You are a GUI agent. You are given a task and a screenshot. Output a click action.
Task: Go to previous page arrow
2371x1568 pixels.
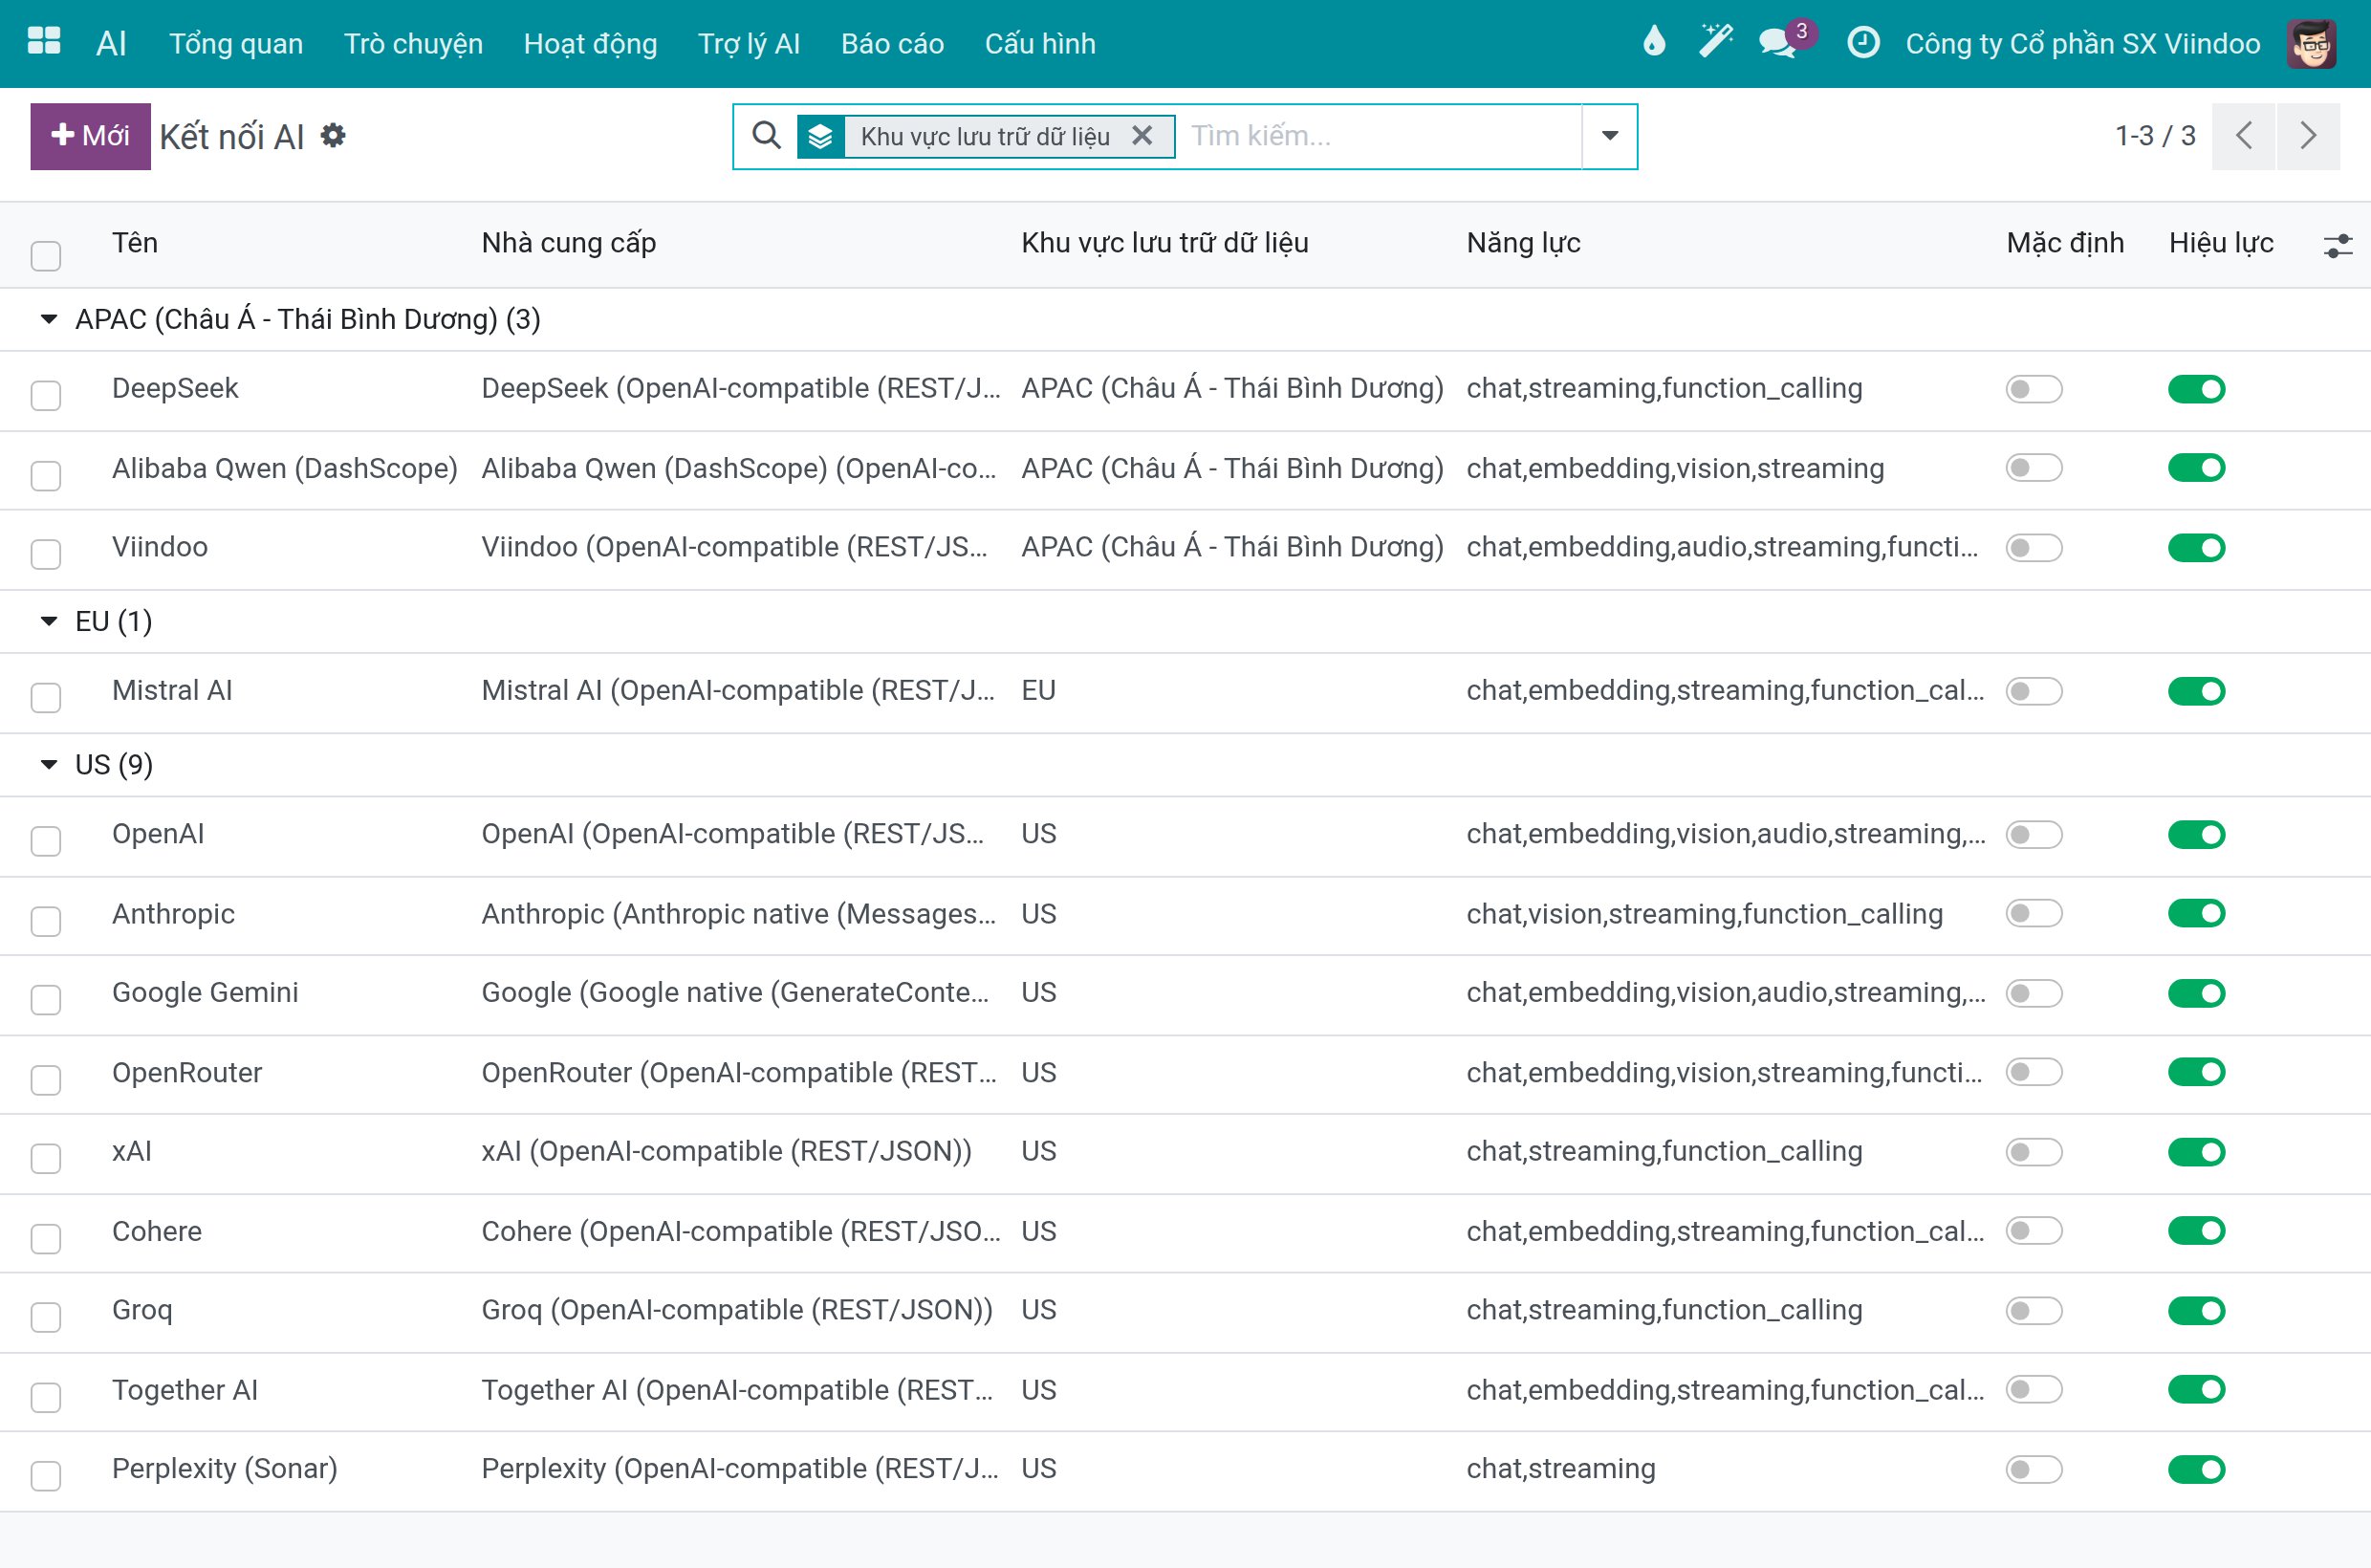[x=2243, y=136]
